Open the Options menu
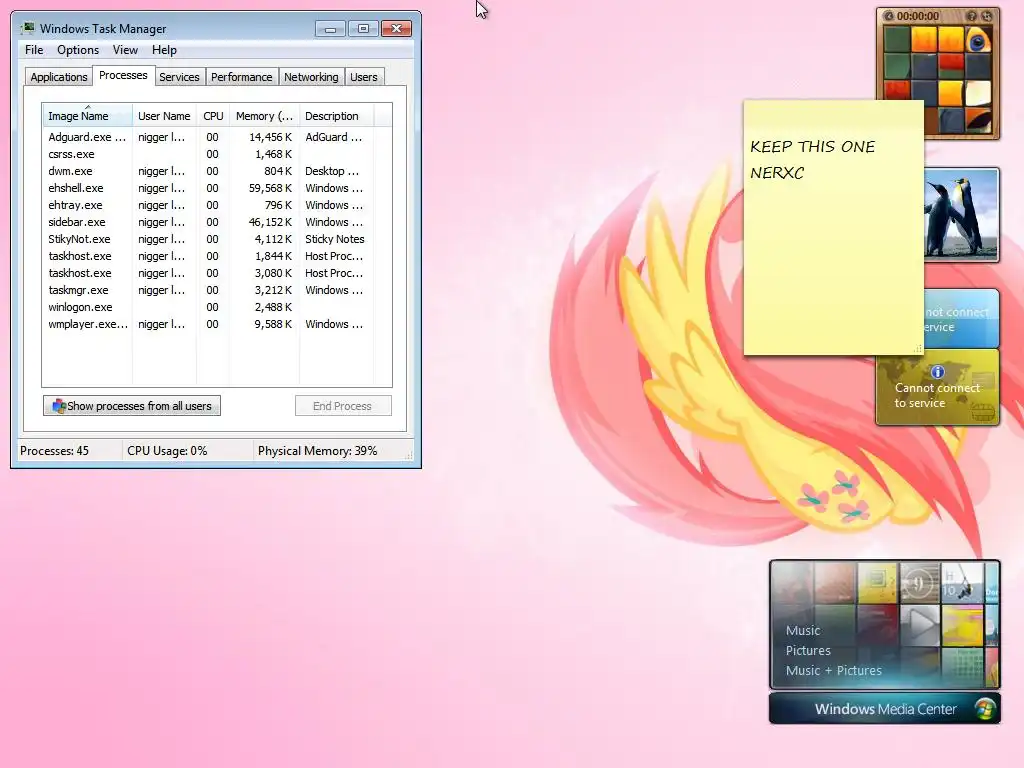1024x768 pixels. 78,50
